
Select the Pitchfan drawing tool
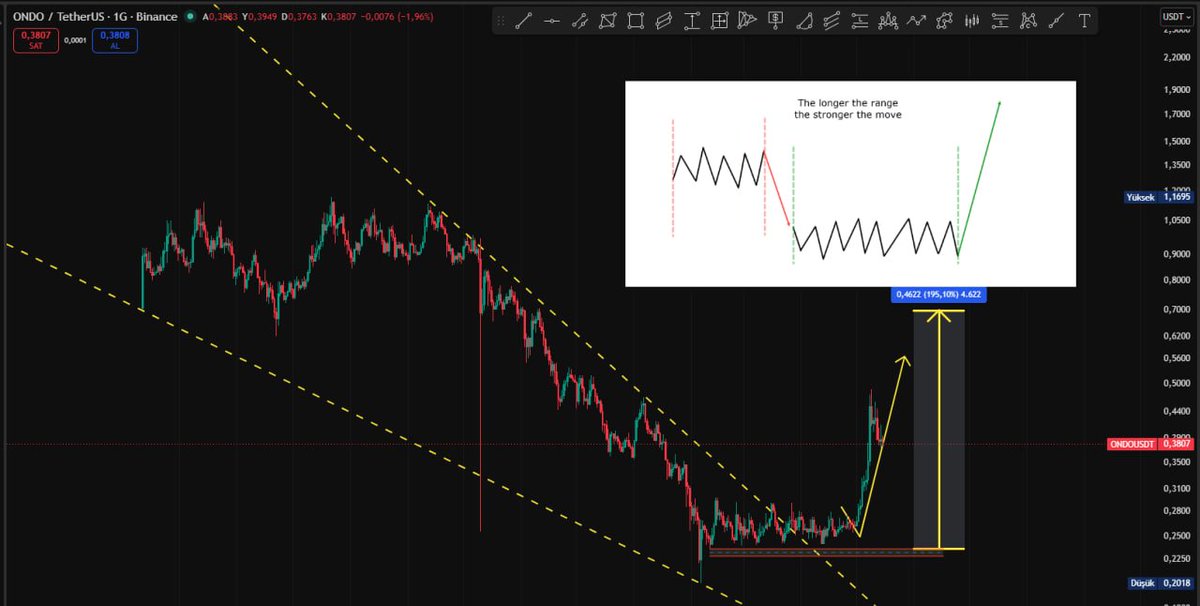pos(747,21)
